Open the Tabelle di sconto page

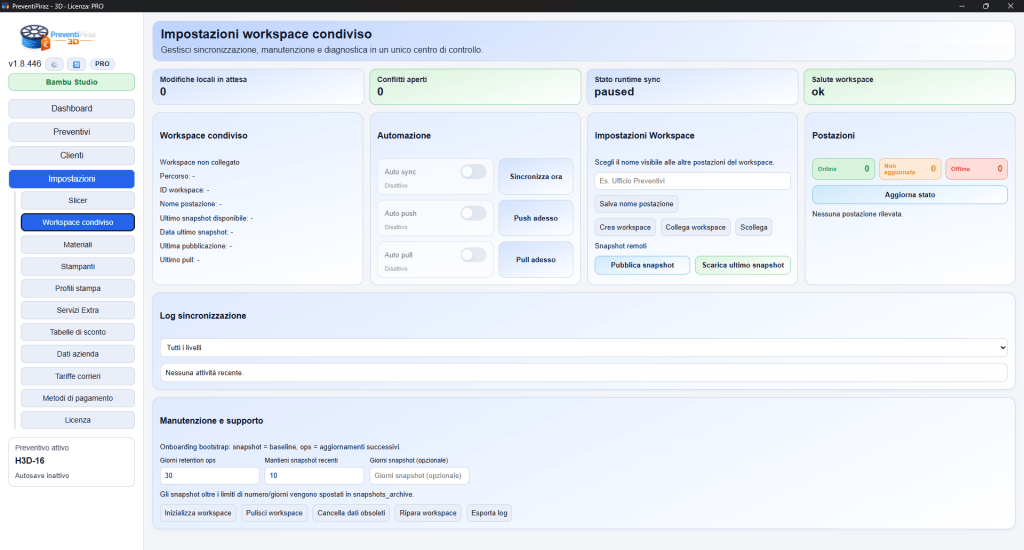coord(77,332)
